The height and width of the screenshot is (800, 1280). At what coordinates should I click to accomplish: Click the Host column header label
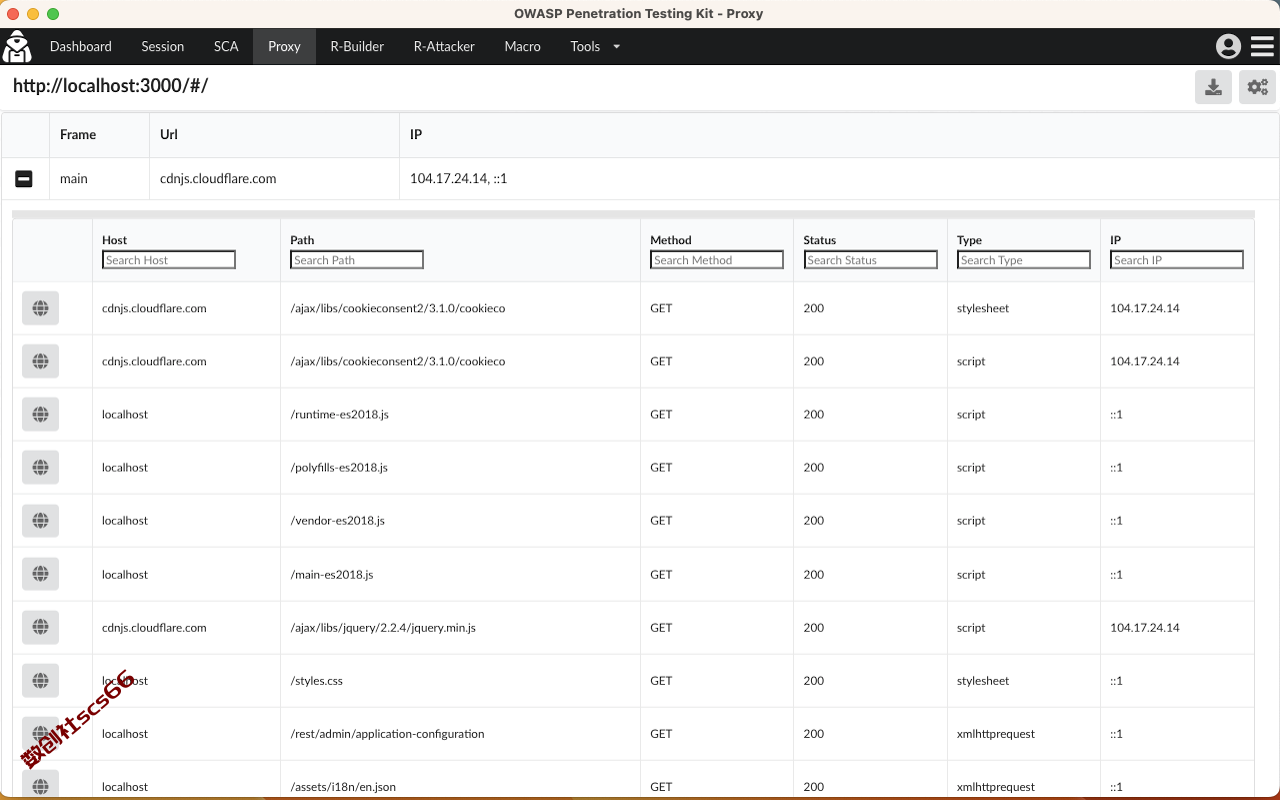click(x=115, y=240)
